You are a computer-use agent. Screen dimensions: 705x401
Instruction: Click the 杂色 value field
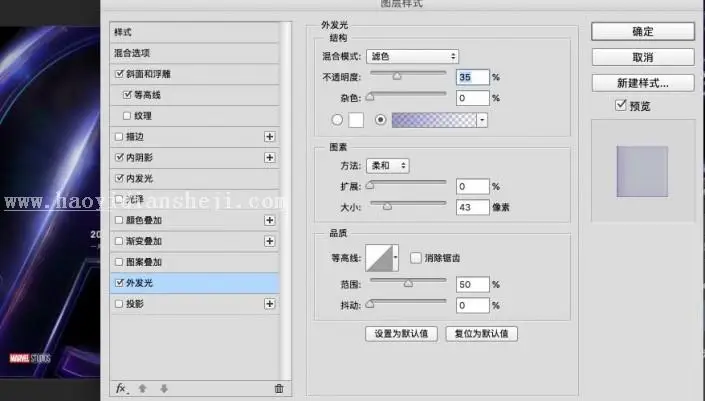tap(473, 98)
